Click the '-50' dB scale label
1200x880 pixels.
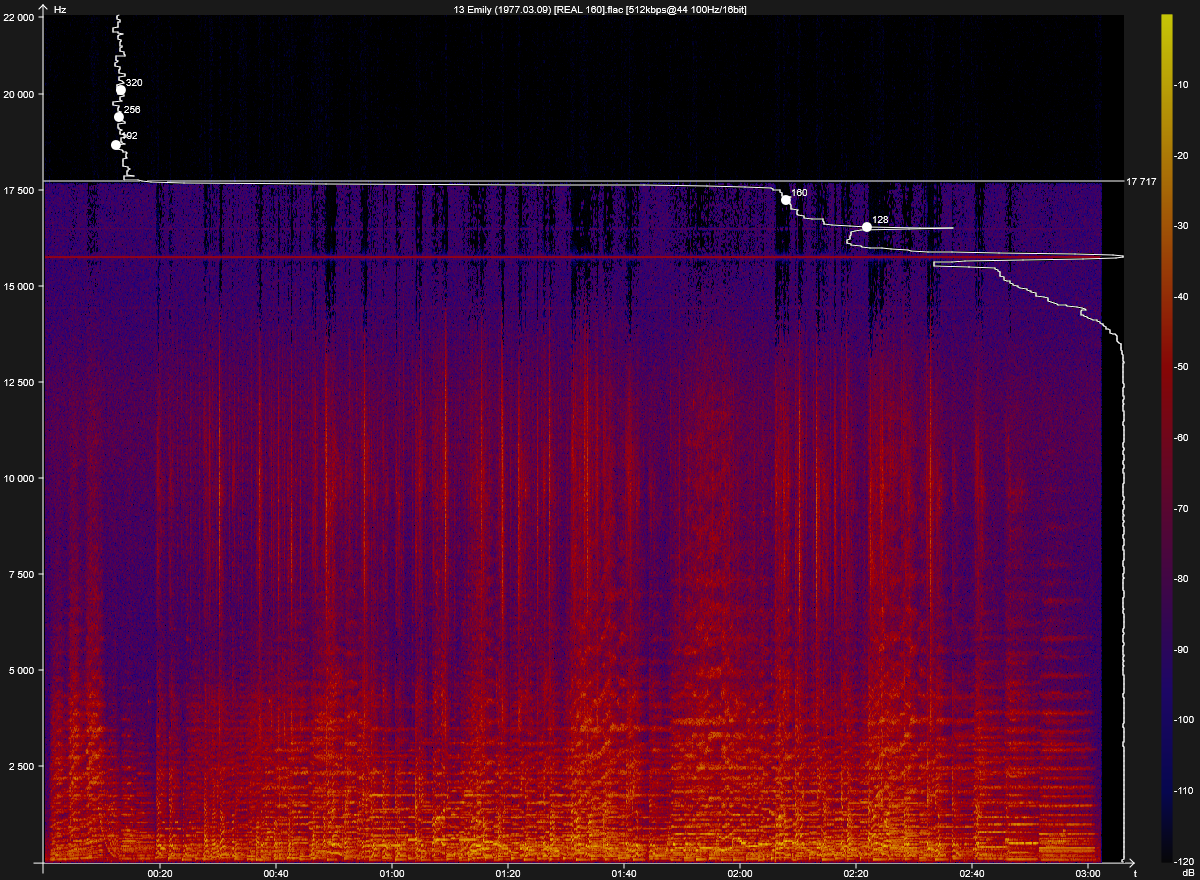[1180, 367]
